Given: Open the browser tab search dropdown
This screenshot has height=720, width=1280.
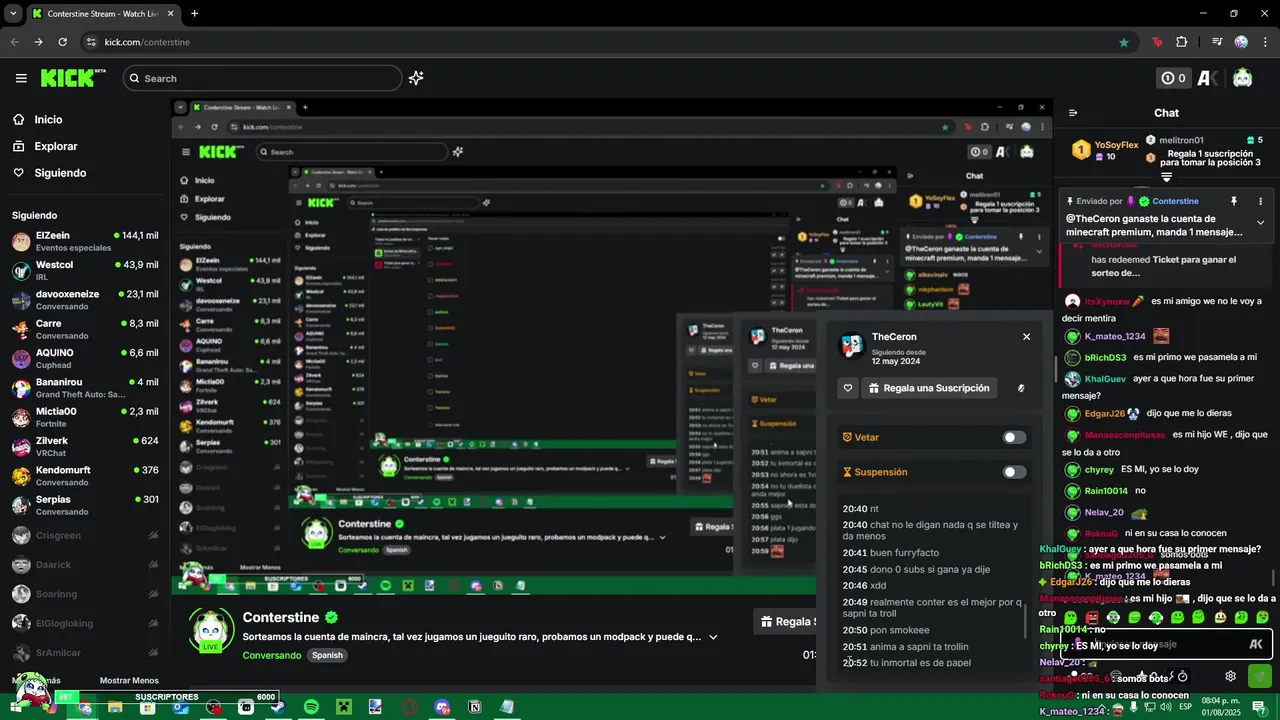Looking at the screenshot, I should point(13,14).
